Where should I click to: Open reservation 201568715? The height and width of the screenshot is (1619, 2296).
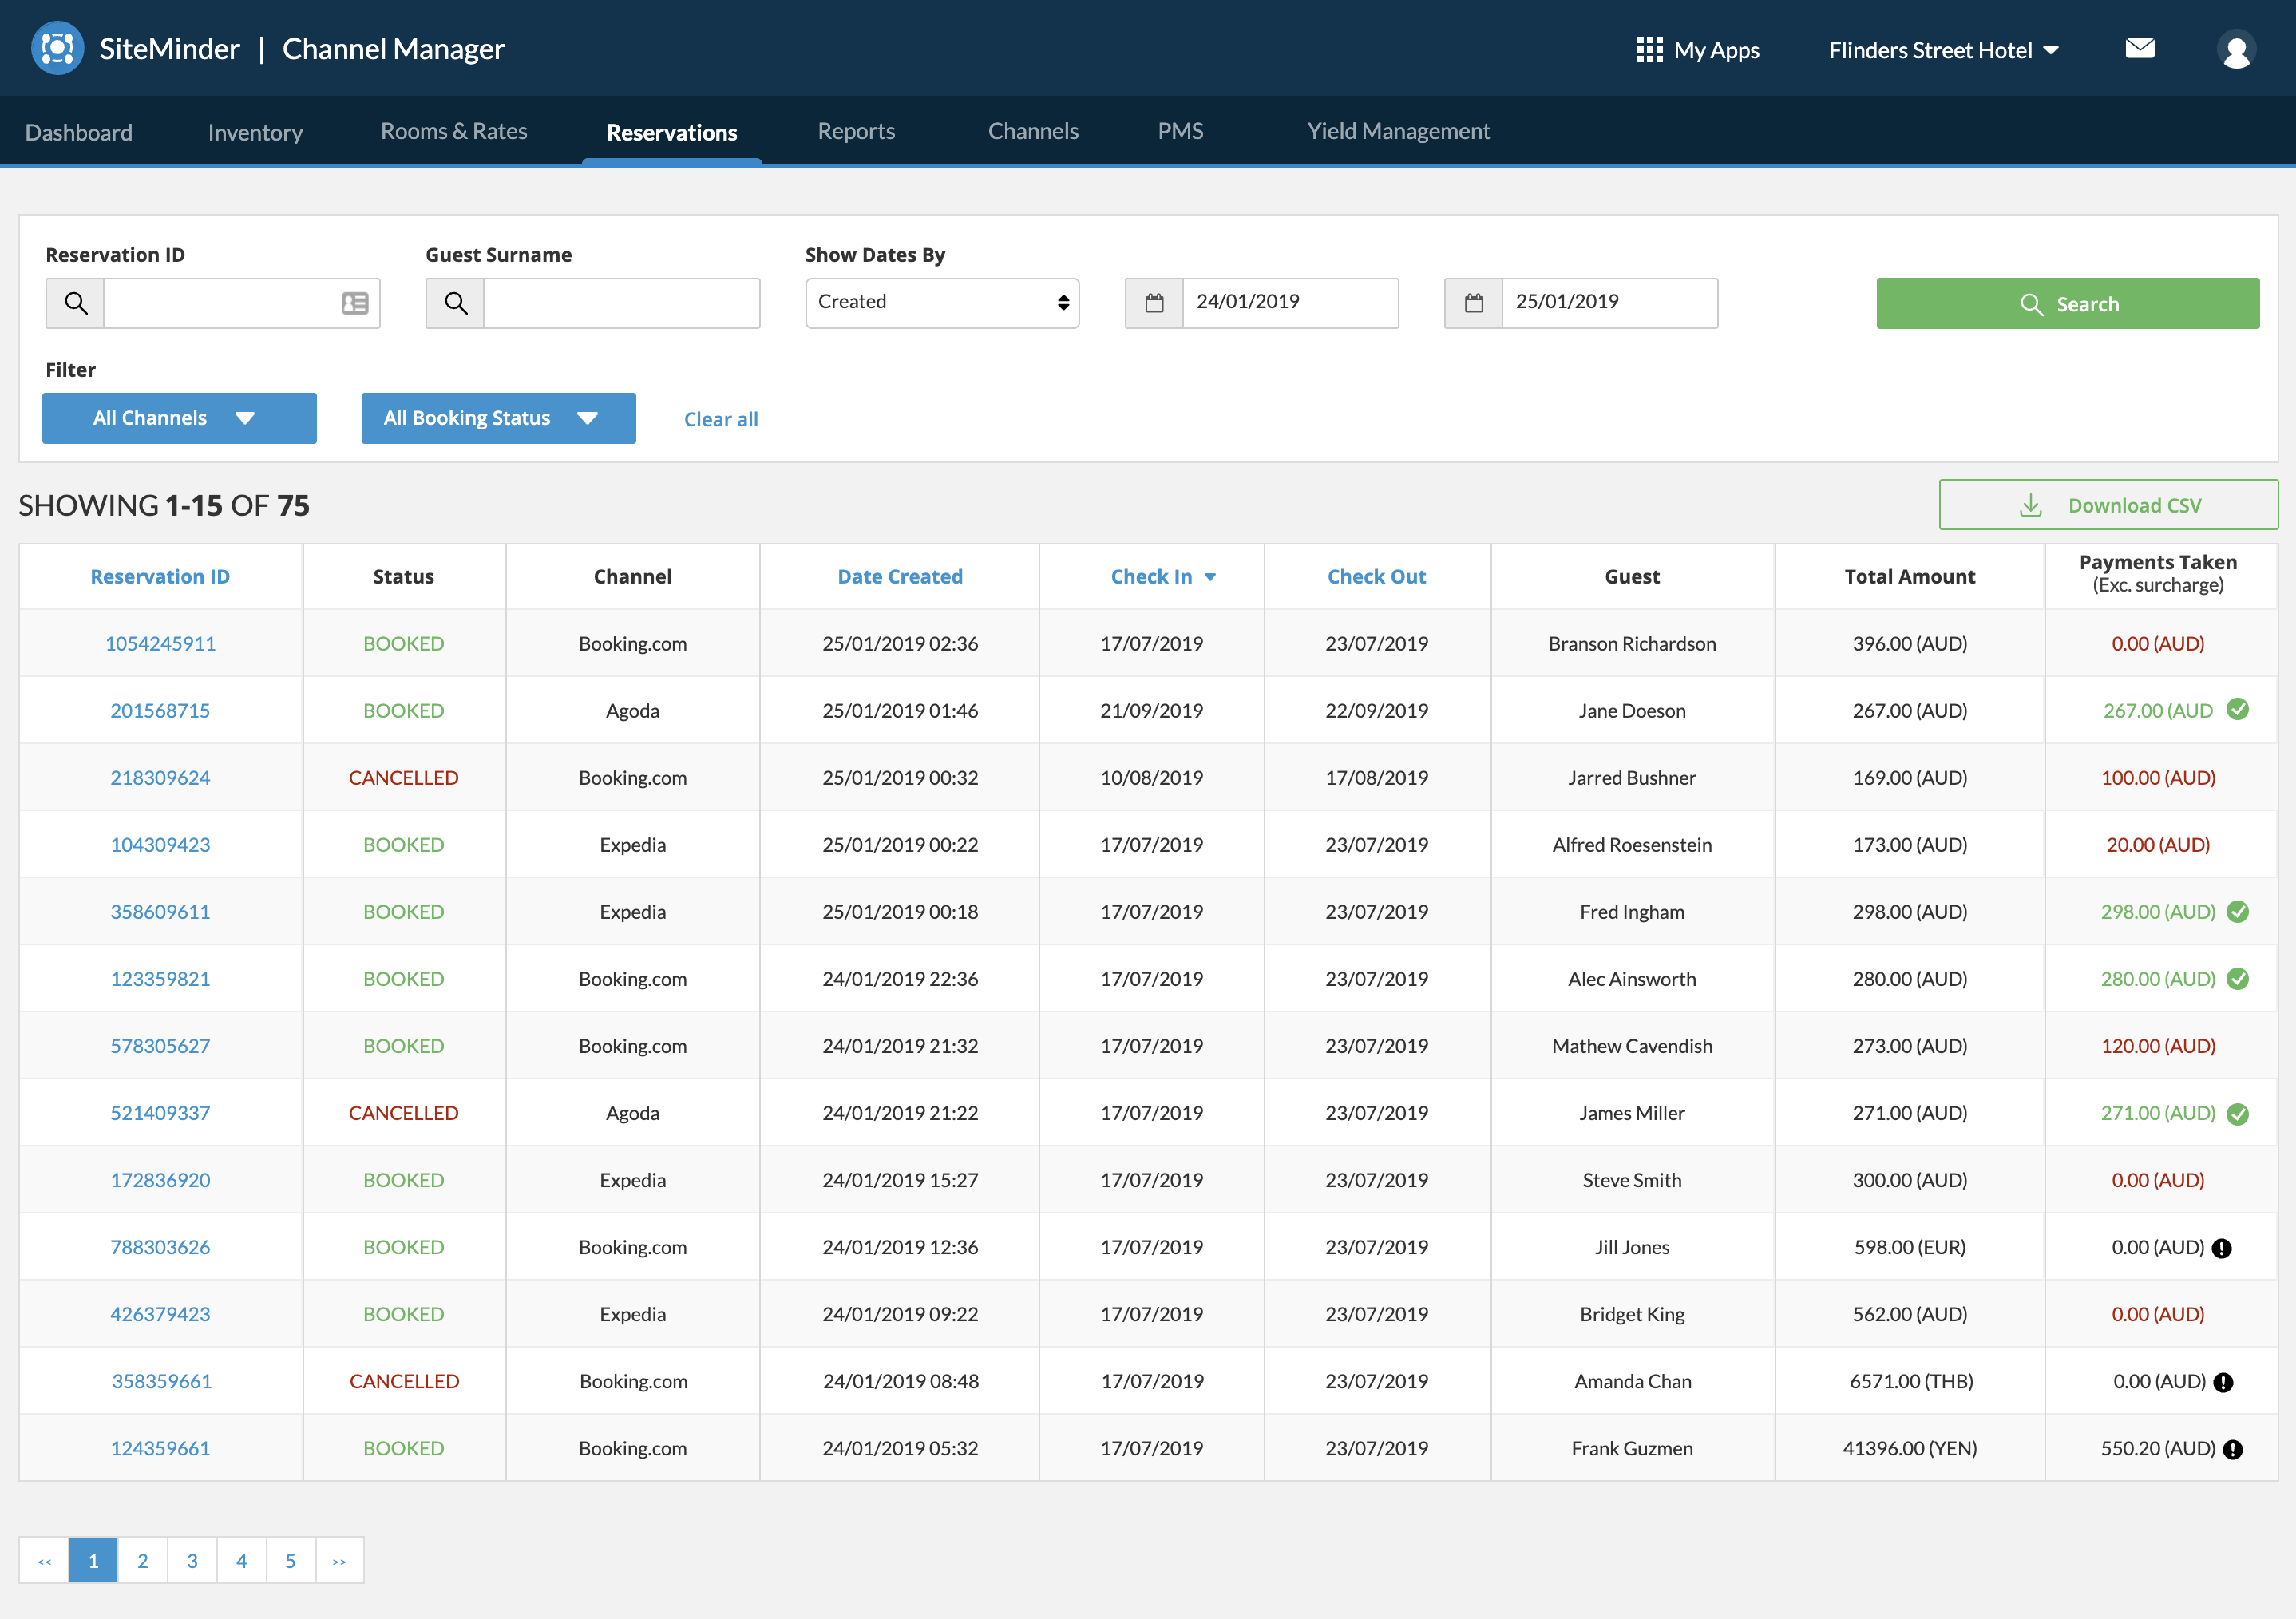160,711
